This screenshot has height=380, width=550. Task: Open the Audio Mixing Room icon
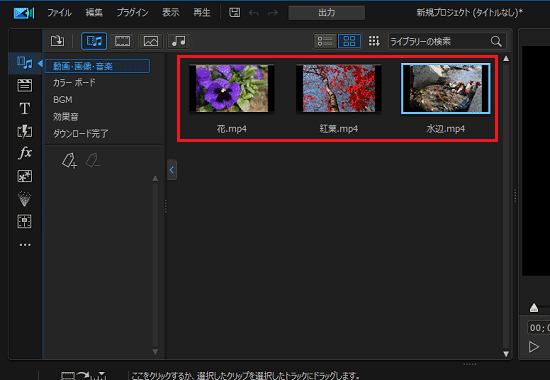click(25, 221)
